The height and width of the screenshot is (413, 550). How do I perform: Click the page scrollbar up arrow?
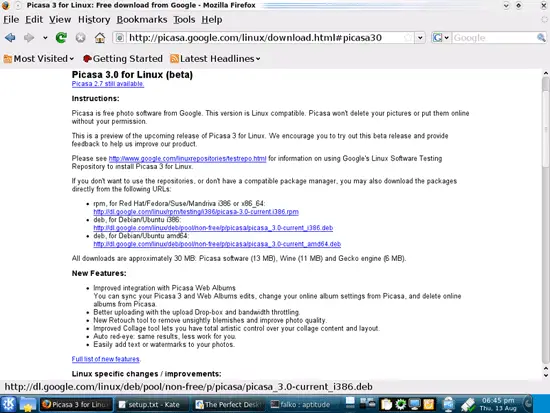point(545,73)
